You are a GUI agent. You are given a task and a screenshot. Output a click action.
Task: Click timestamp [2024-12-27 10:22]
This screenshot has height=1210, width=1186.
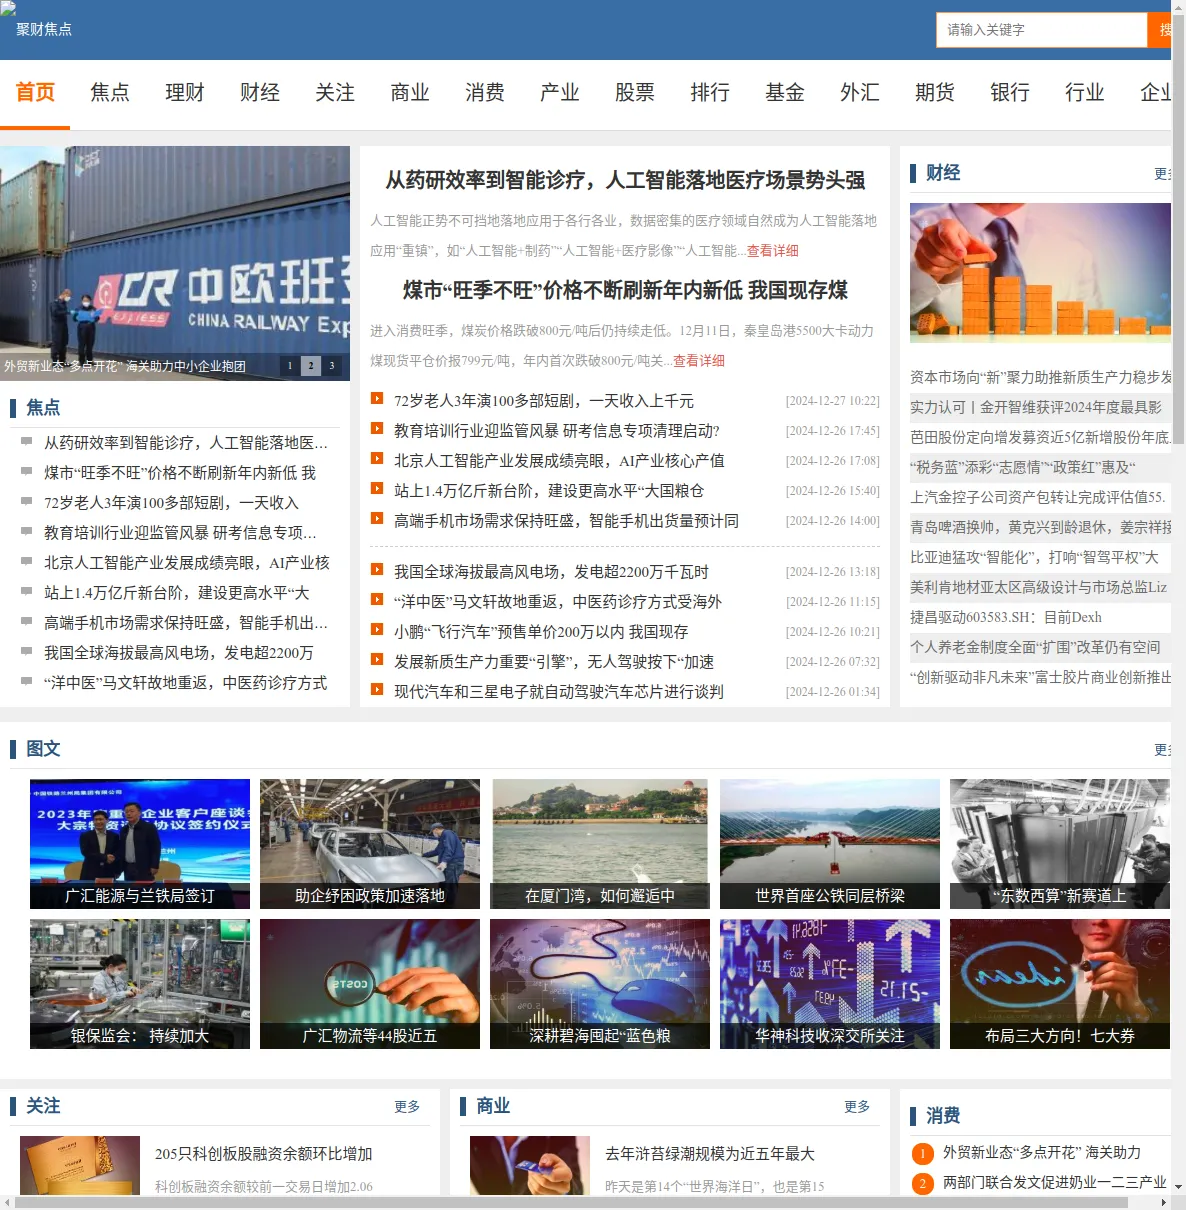[x=833, y=401]
